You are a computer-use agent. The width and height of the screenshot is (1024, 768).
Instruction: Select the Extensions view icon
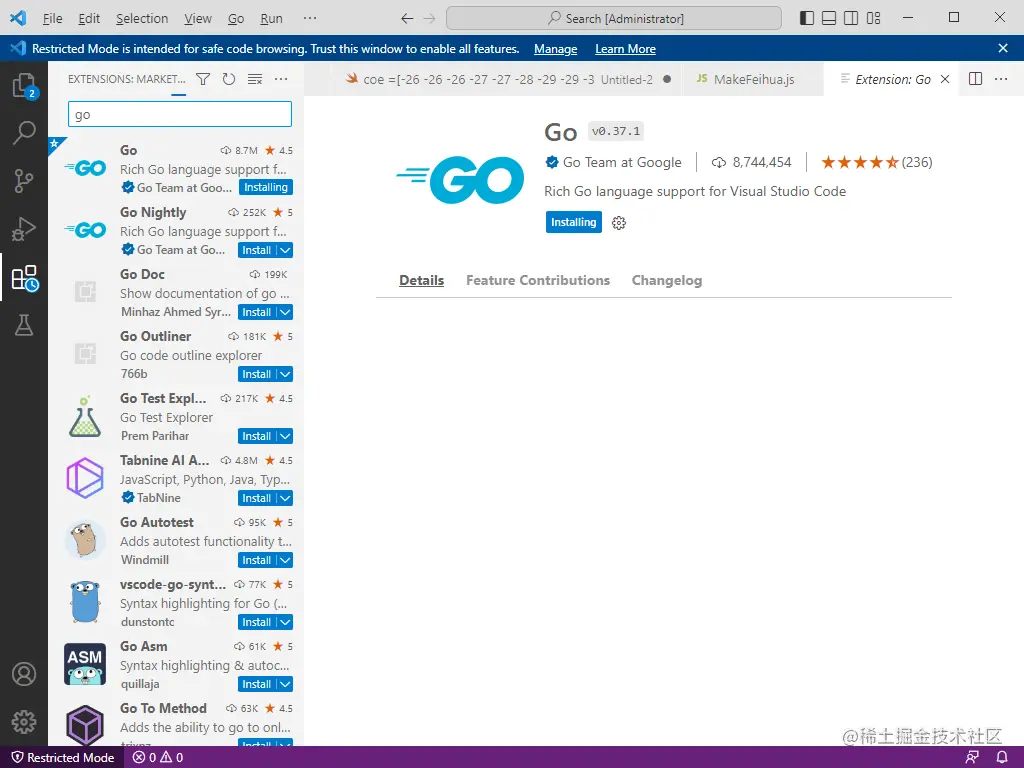[24, 278]
